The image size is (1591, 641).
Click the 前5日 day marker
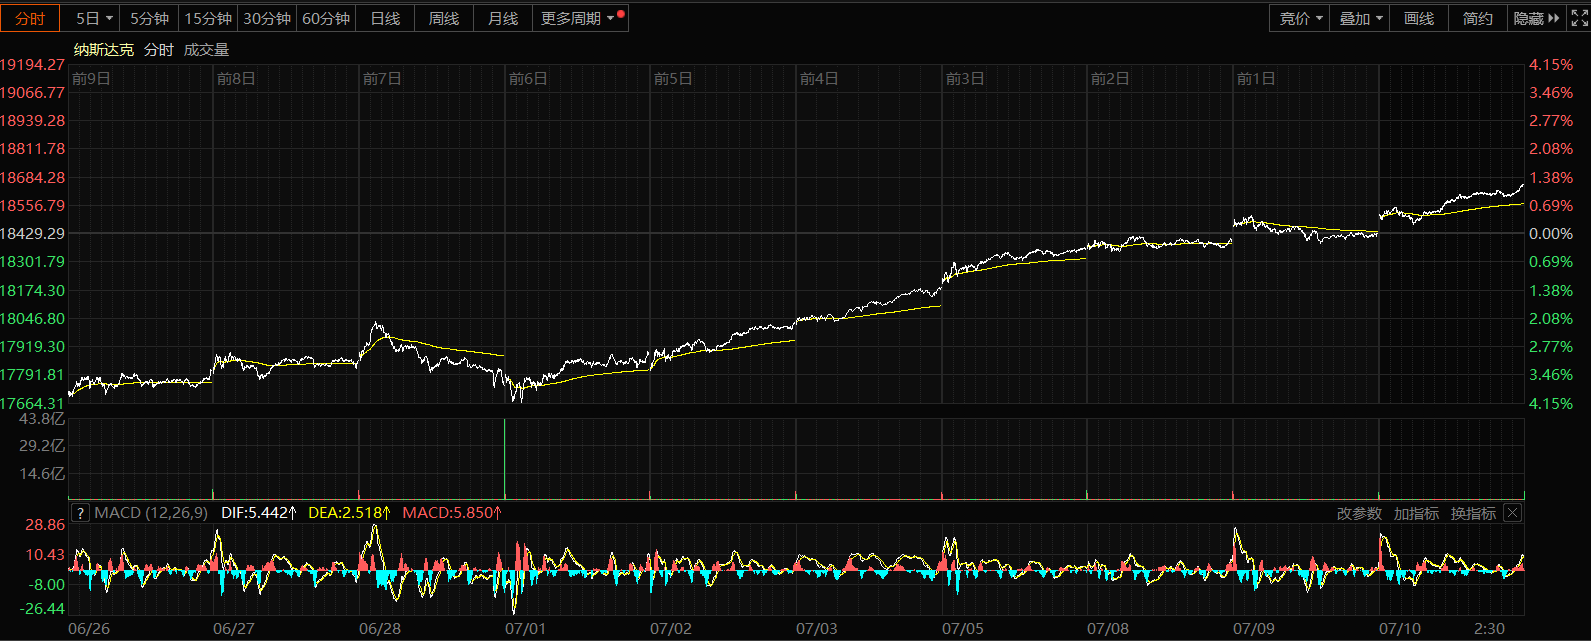click(673, 79)
